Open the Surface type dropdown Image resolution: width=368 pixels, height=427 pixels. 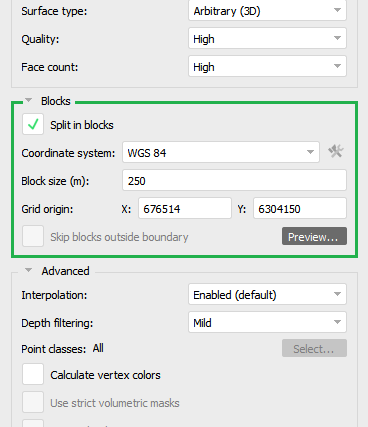tap(267, 11)
